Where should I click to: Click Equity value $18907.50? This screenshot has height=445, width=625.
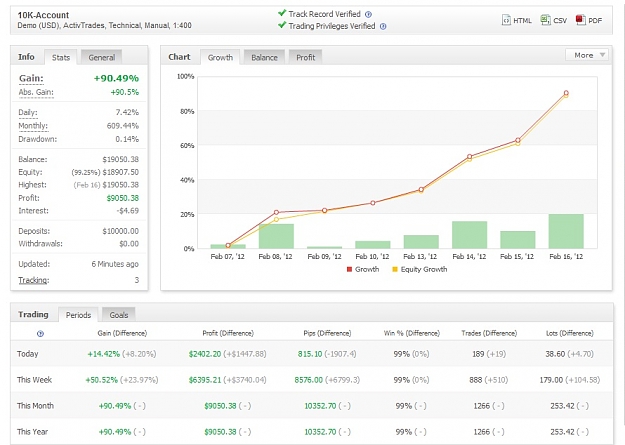pyautogui.click(x=120, y=172)
